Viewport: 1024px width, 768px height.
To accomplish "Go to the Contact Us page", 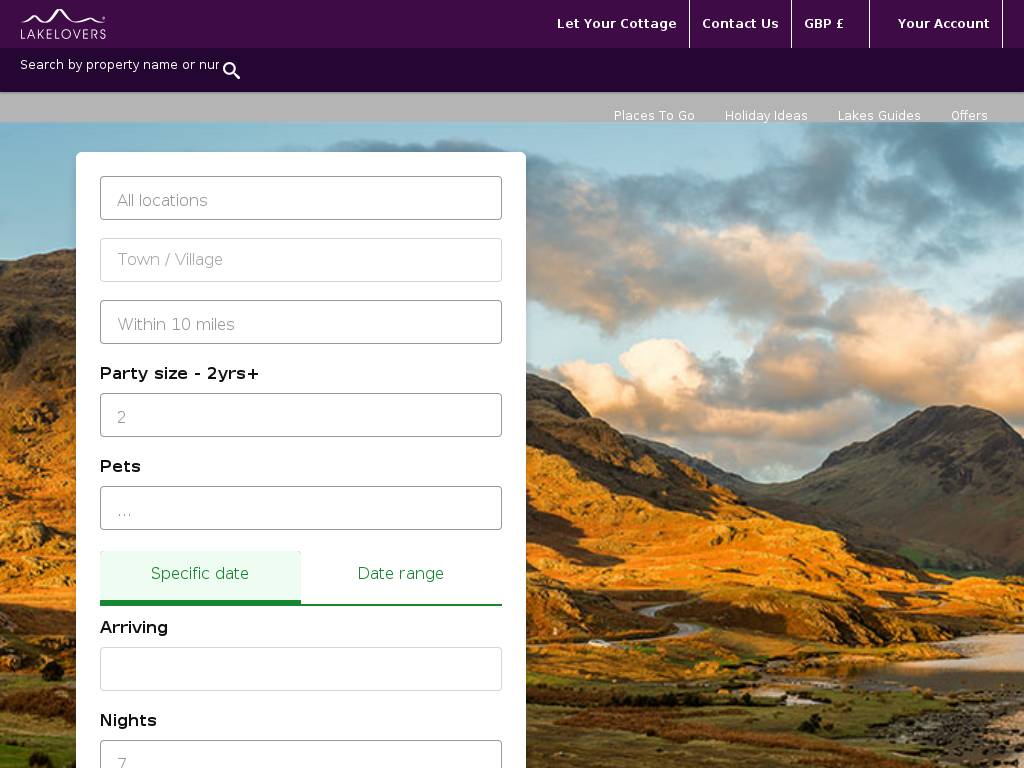I will (740, 24).
